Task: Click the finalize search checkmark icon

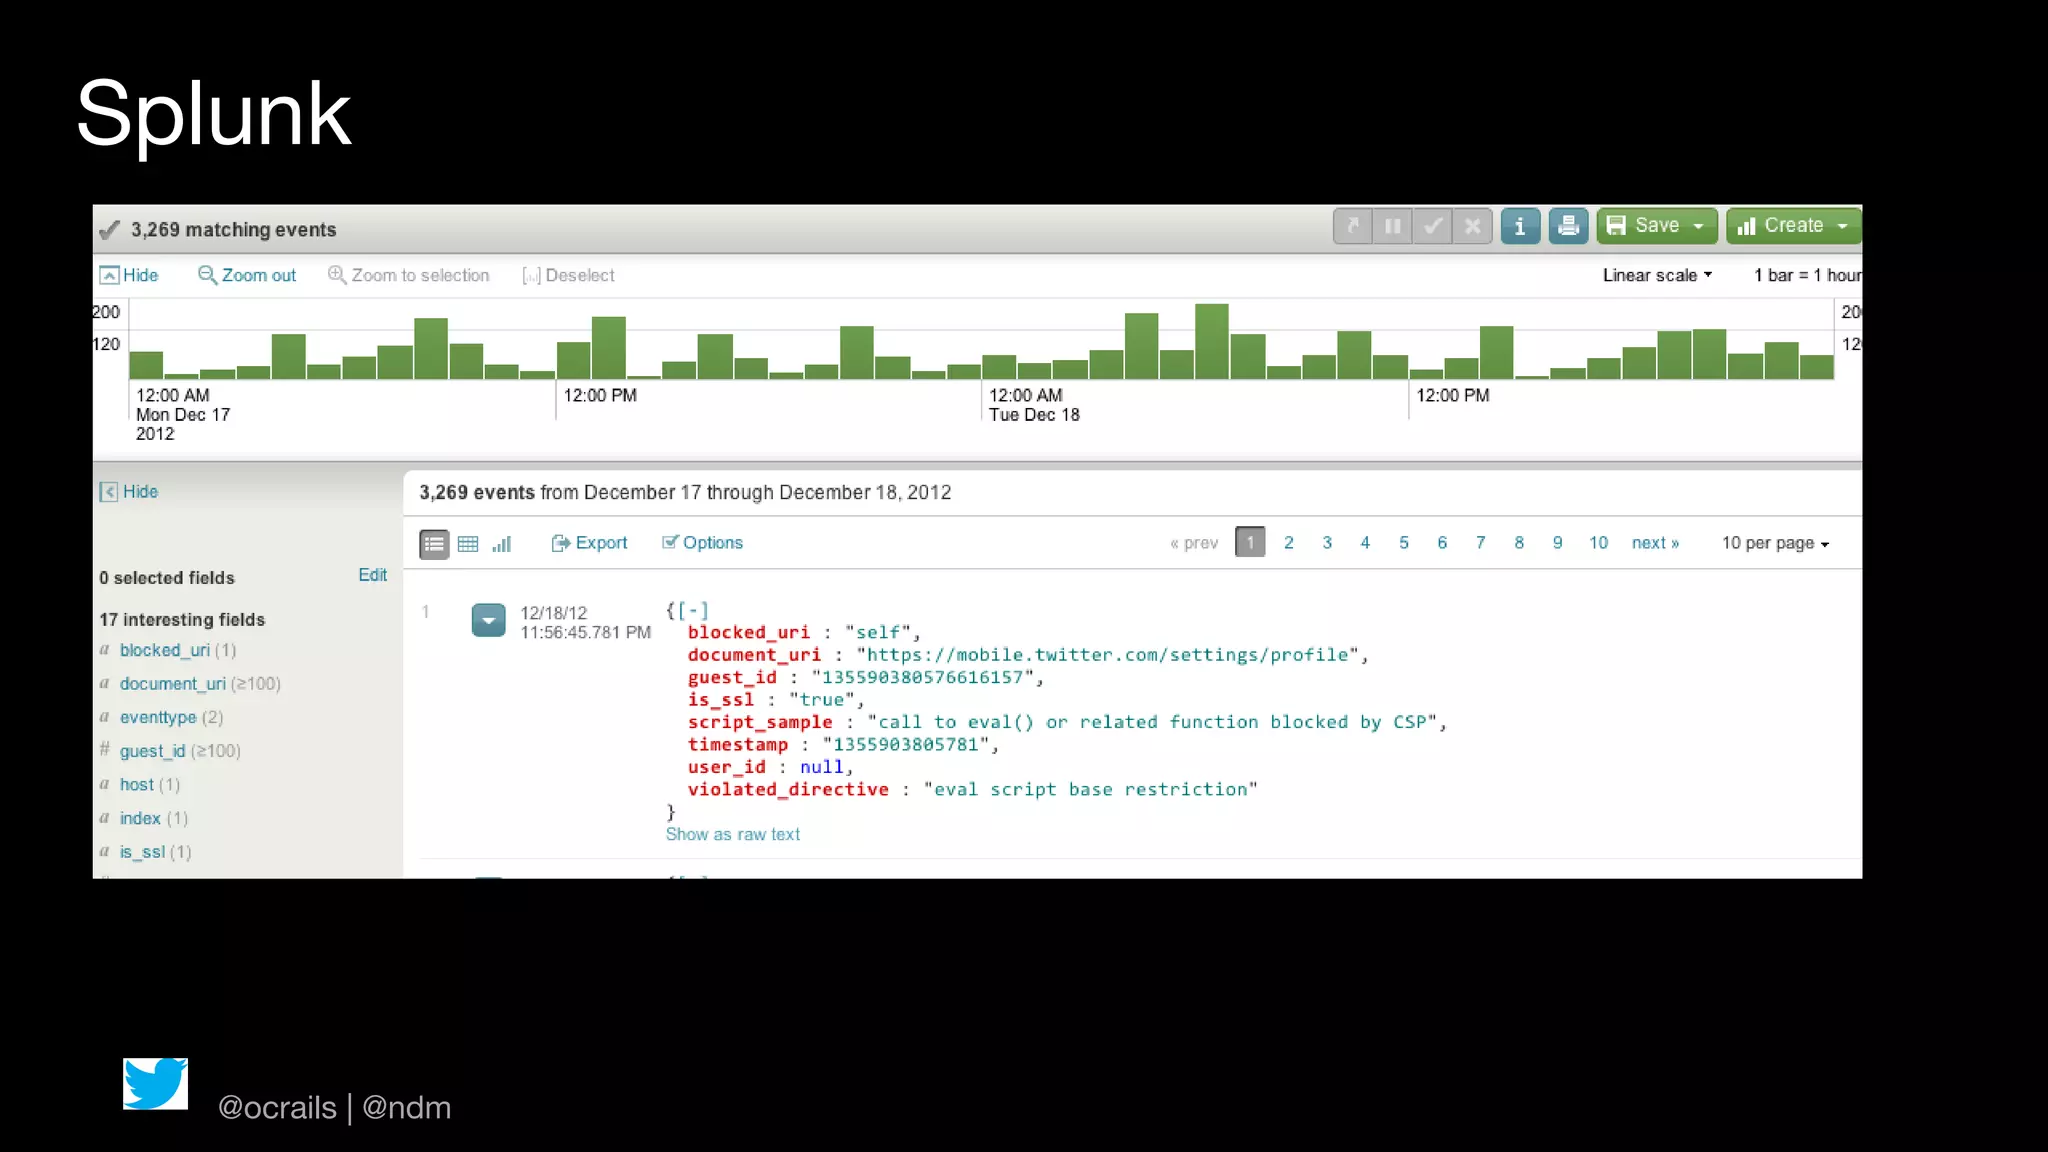Action: 1432,226
